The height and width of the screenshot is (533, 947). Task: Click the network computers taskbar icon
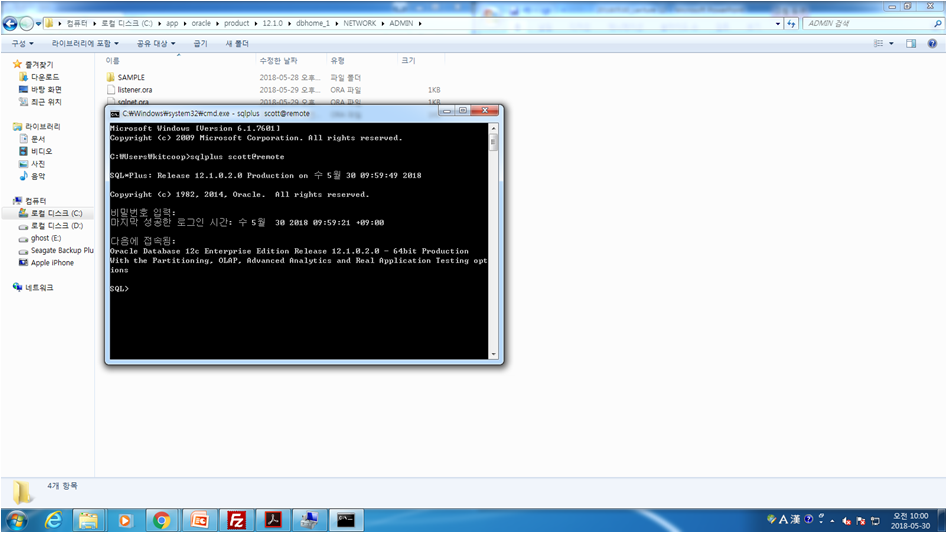tap(310, 520)
